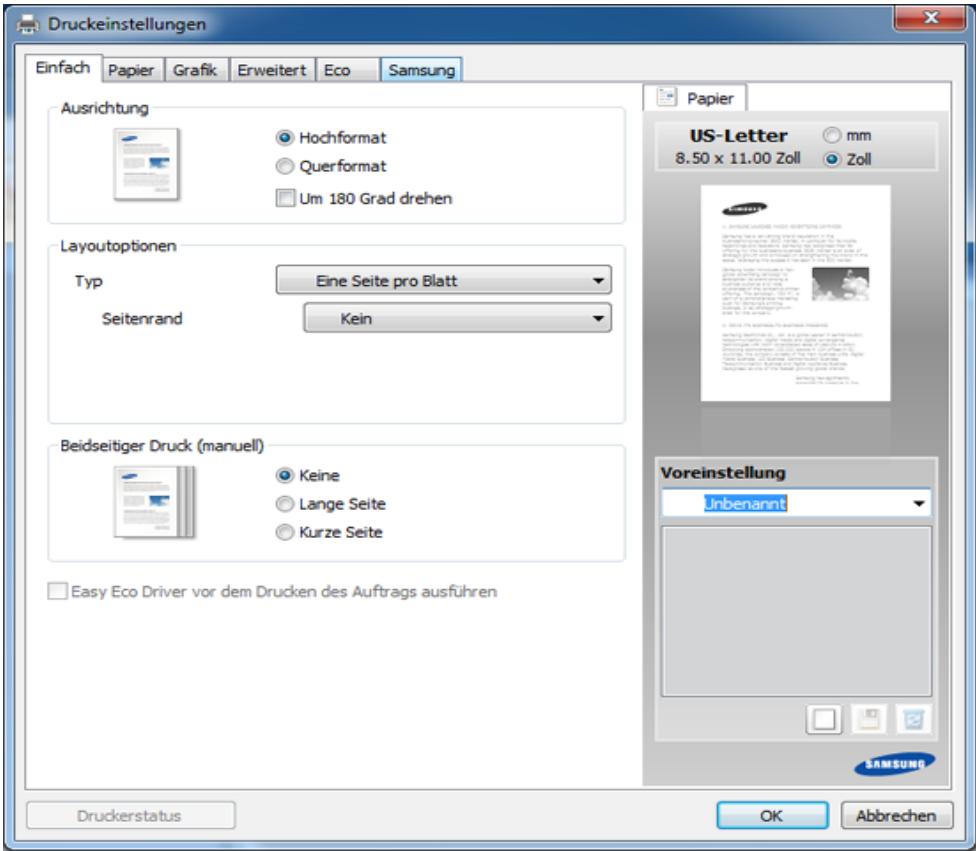Viewport: 976px width, 851px height.
Task: Open the Grafik tab
Action: [195, 70]
